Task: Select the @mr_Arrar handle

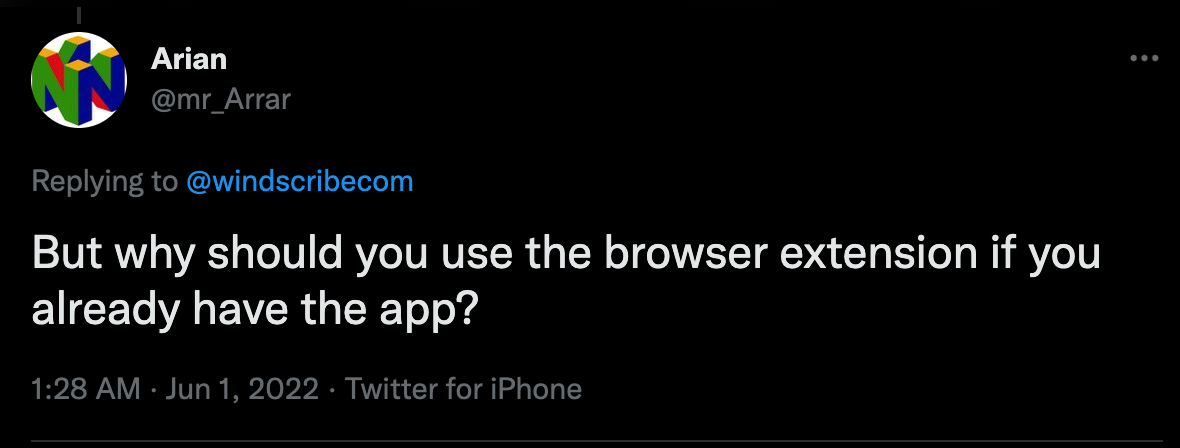Action: [x=220, y=99]
